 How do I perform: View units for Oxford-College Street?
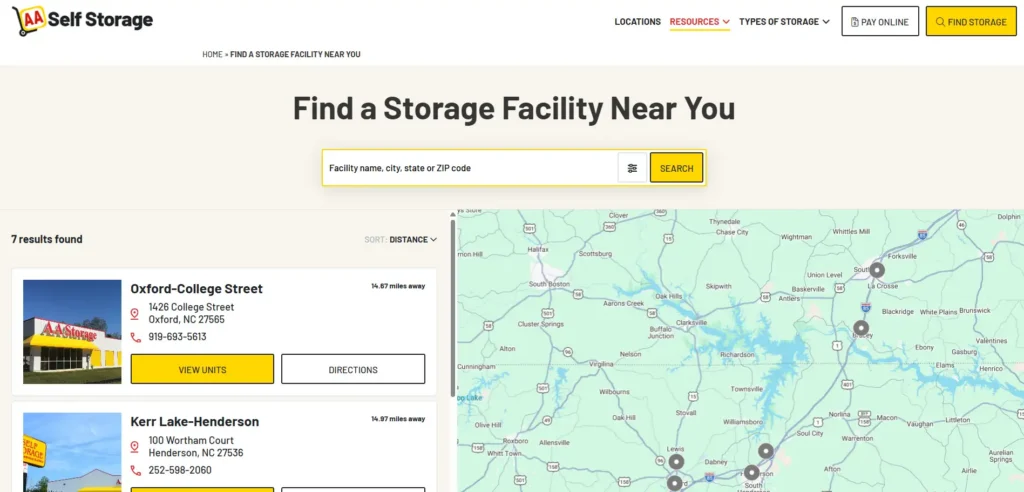pyautogui.click(x=202, y=369)
